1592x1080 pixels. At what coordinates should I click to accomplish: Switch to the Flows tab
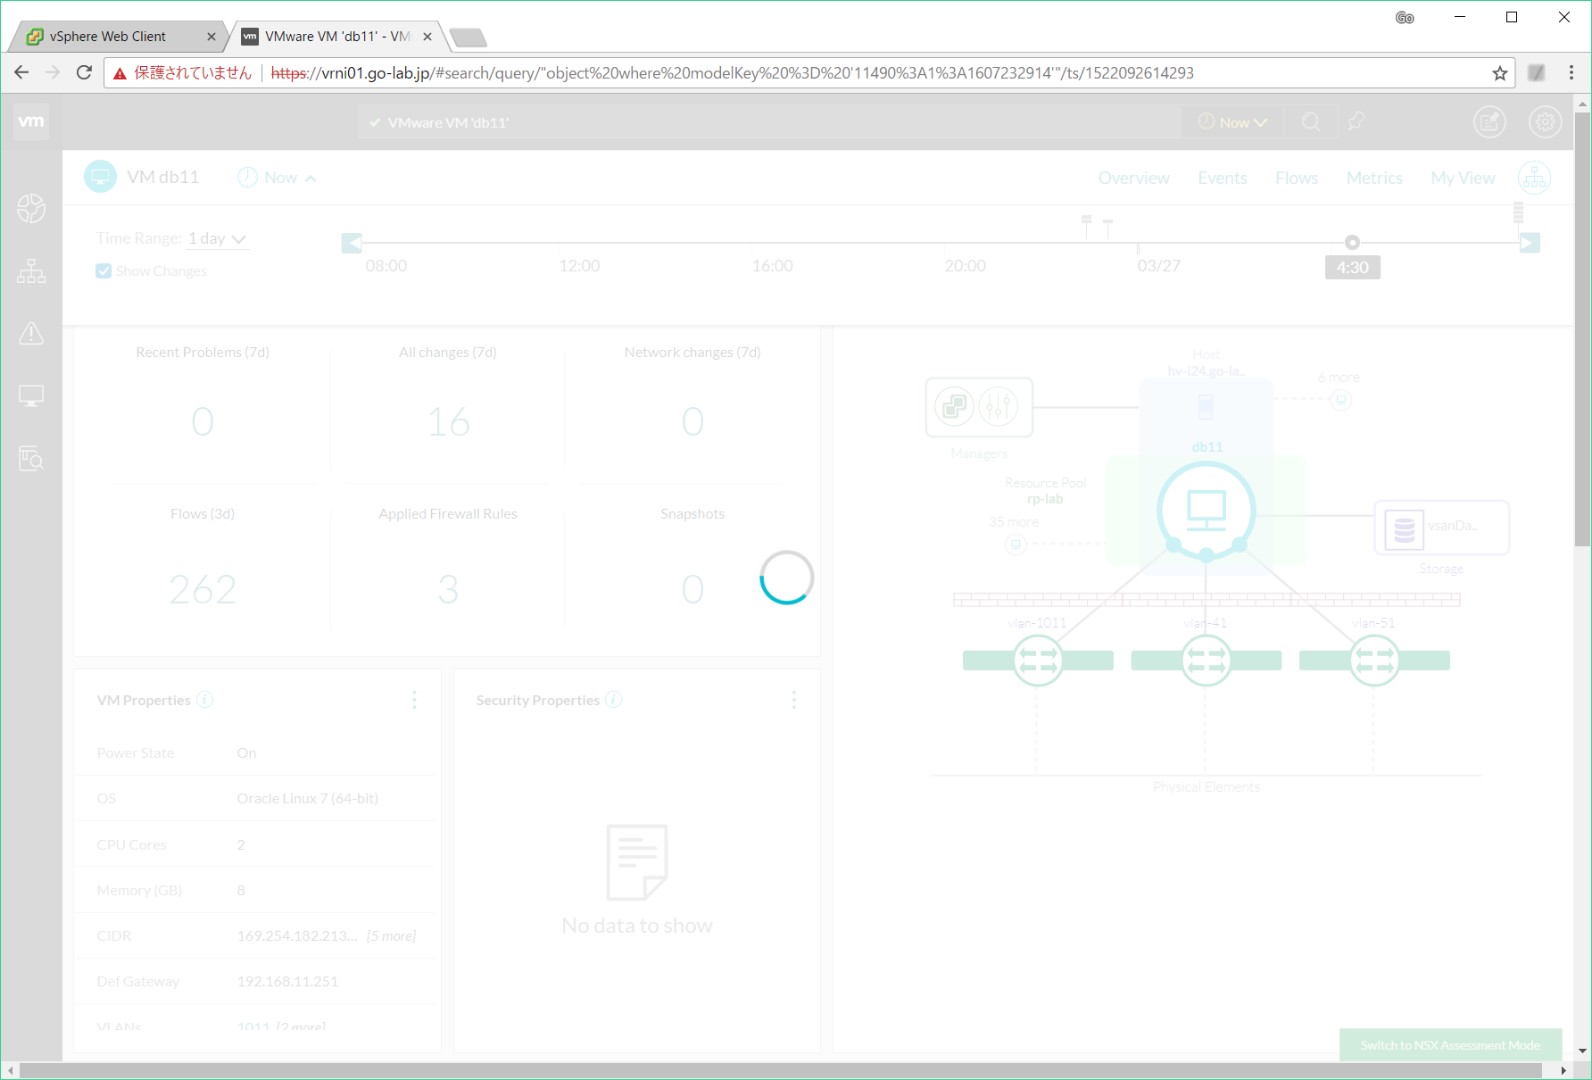[1296, 178]
